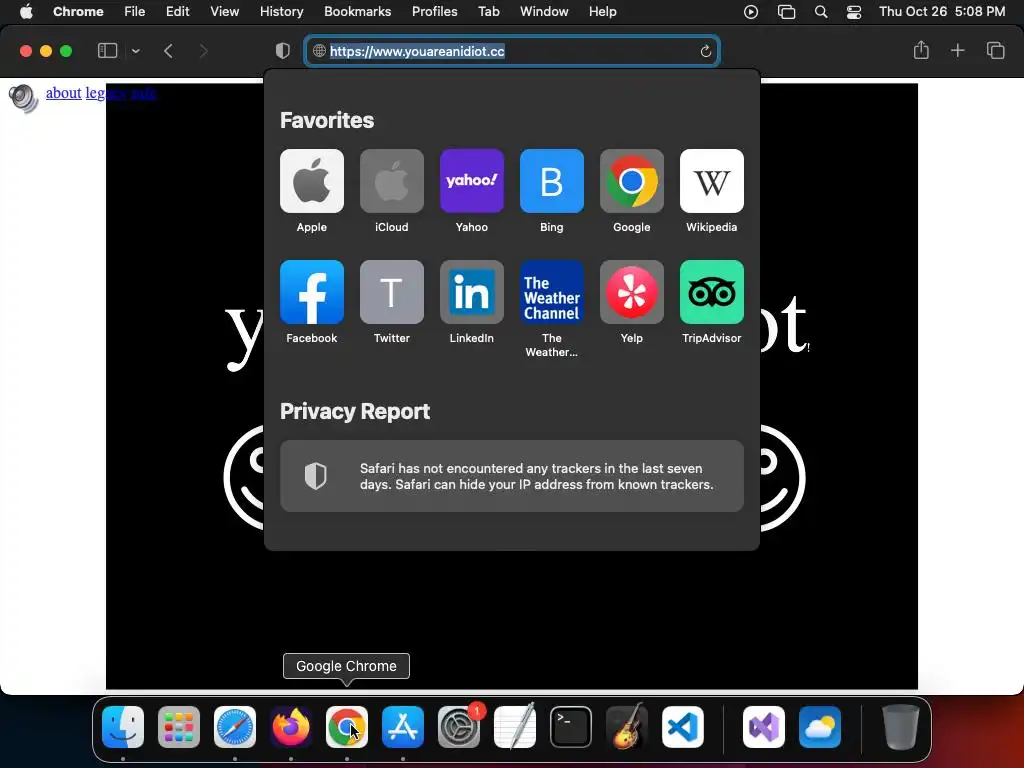Image resolution: width=1024 pixels, height=768 pixels.
Task: Open a new tab with the plus icon
Action: pyautogui.click(x=957, y=50)
